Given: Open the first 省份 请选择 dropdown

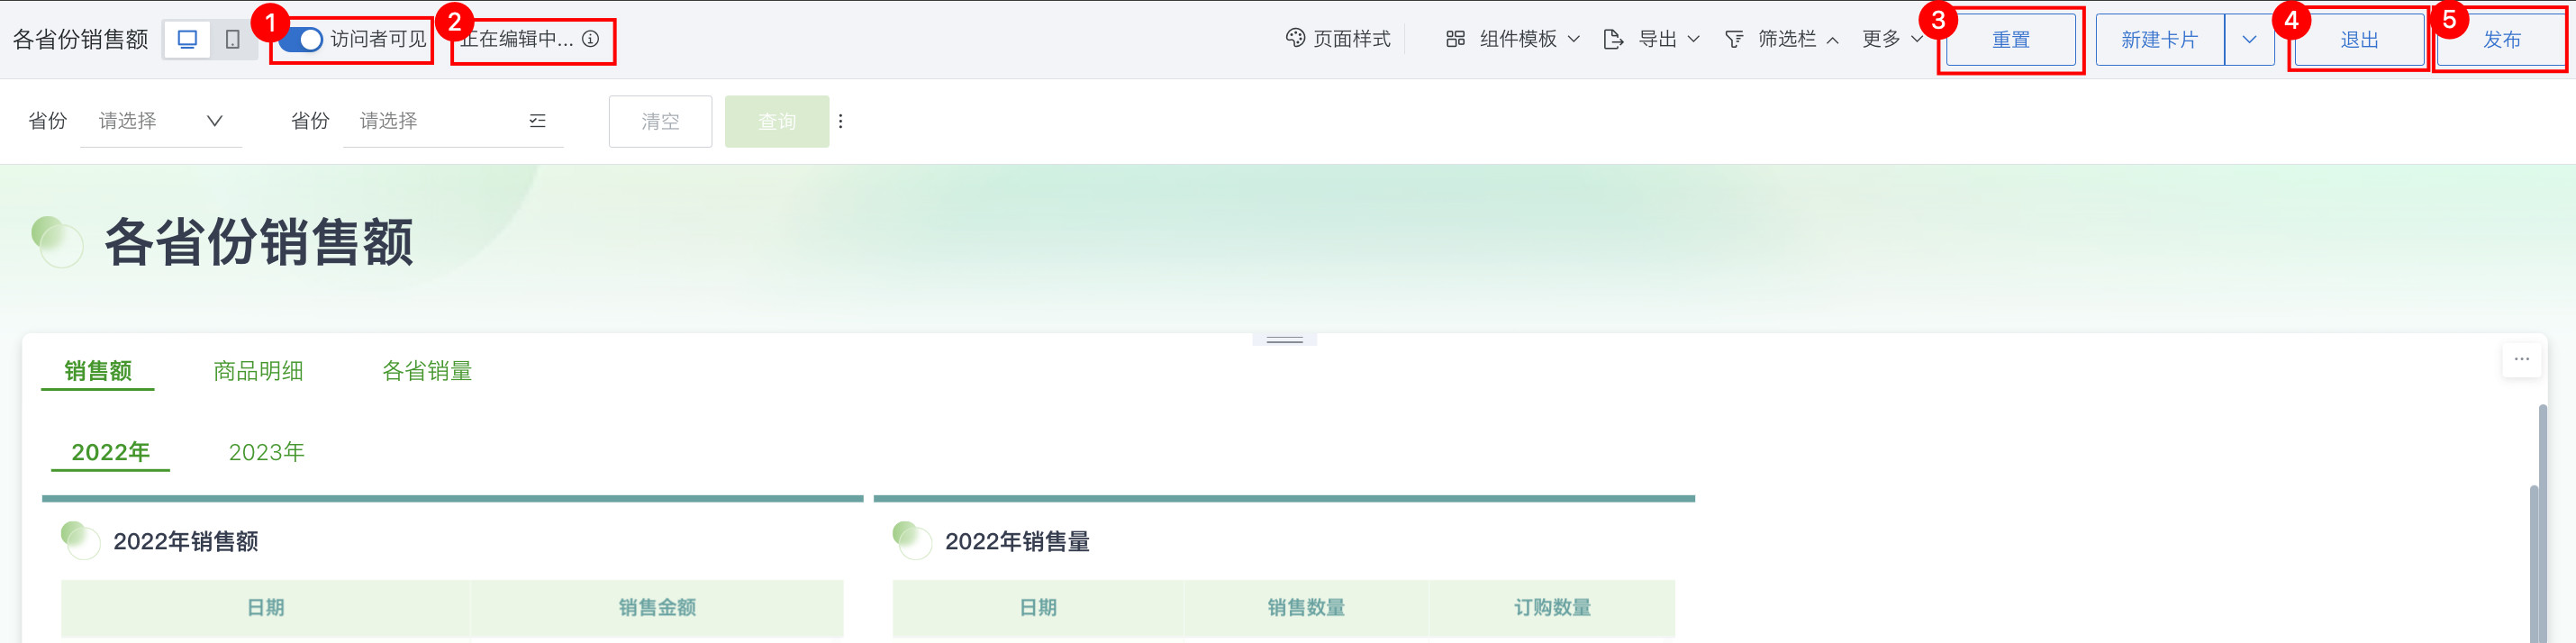Looking at the screenshot, I should pyautogui.click(x=160, y=121).
